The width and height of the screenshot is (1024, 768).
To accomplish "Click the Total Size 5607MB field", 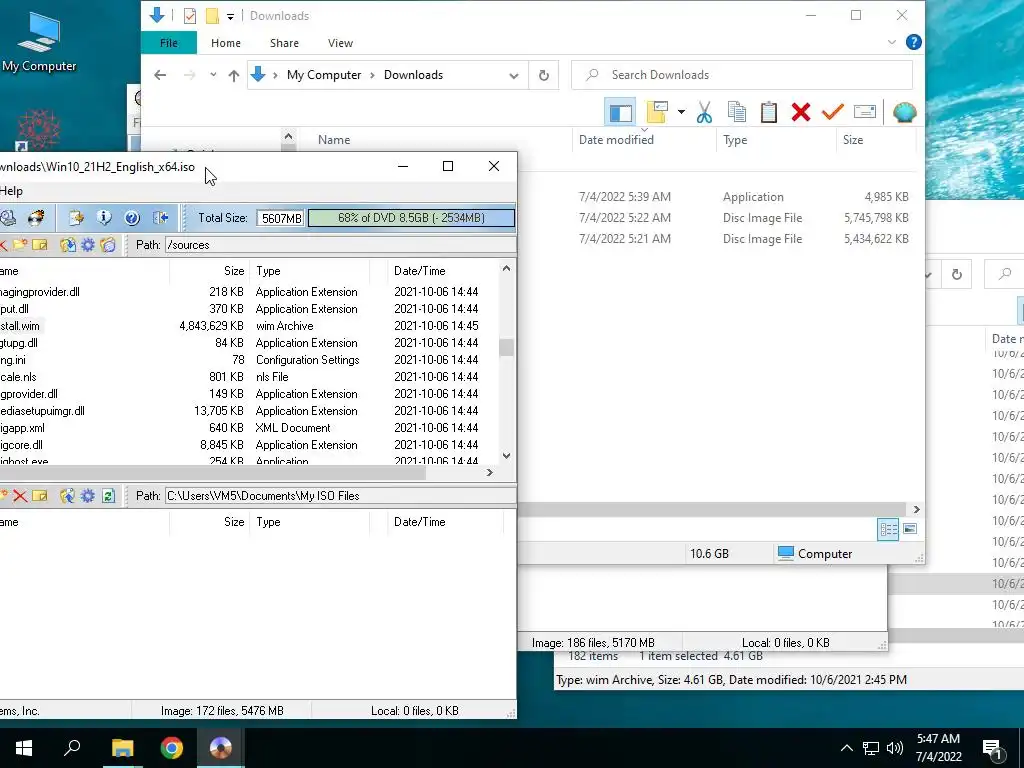I will pos(281,218).
